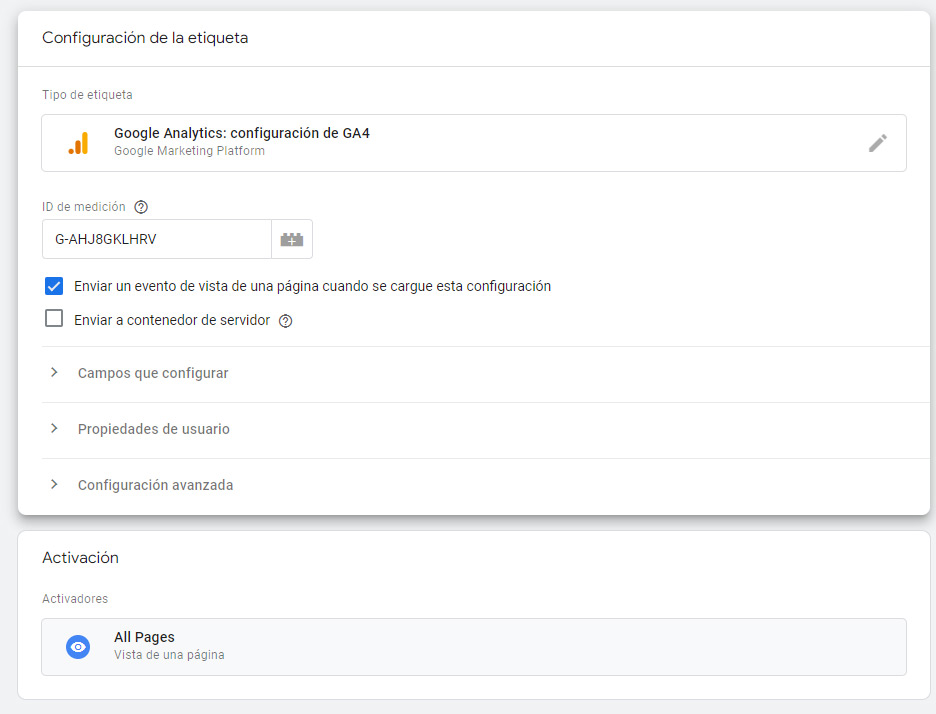The height and width of the screenshot is (714, 936).
Task: Click help icon beside Enviar a contenedor de servidor
Action: tap(286, 321)
